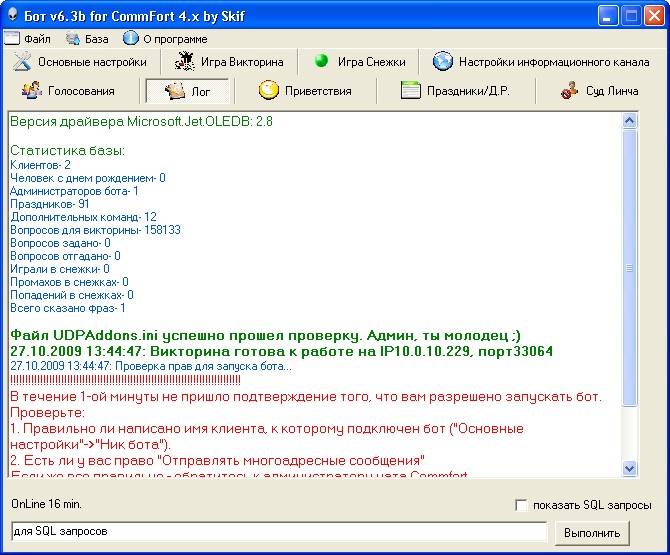Click the globe icon for information channel settings
Image resolution: width=670 pixels, height=555 pixels.
pyautogui.click(x=442, y=62)
